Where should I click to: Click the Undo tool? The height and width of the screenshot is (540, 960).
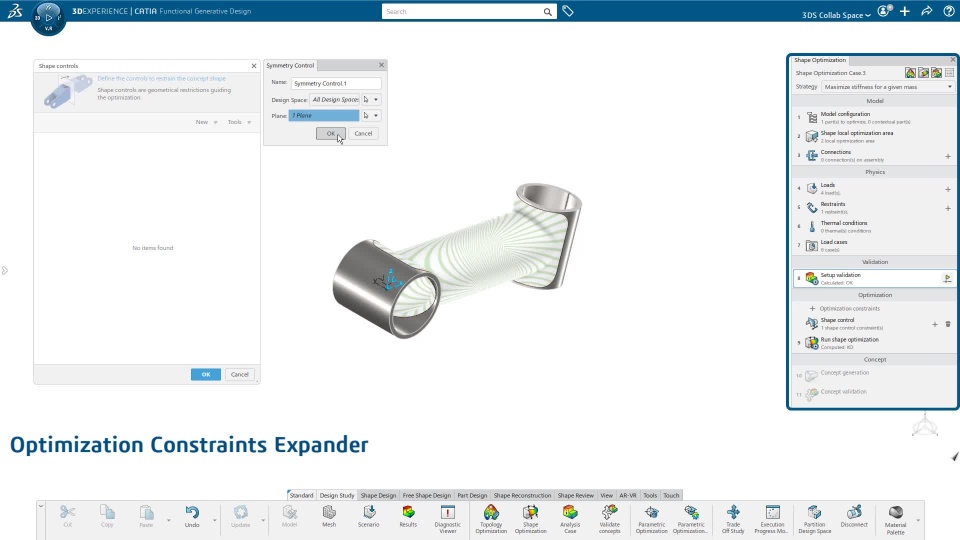[192, 516]
